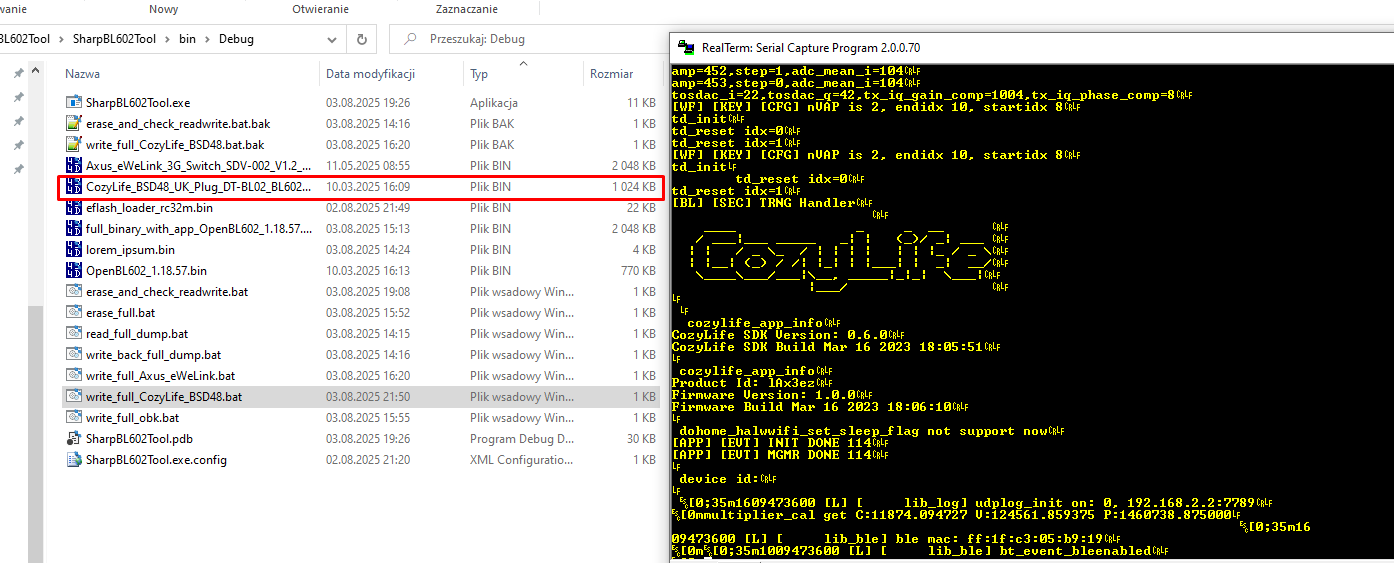Viewport: 1394px width, 563px height.
Task: Click the refresh button in the address bar
Action: pos(362,39)
